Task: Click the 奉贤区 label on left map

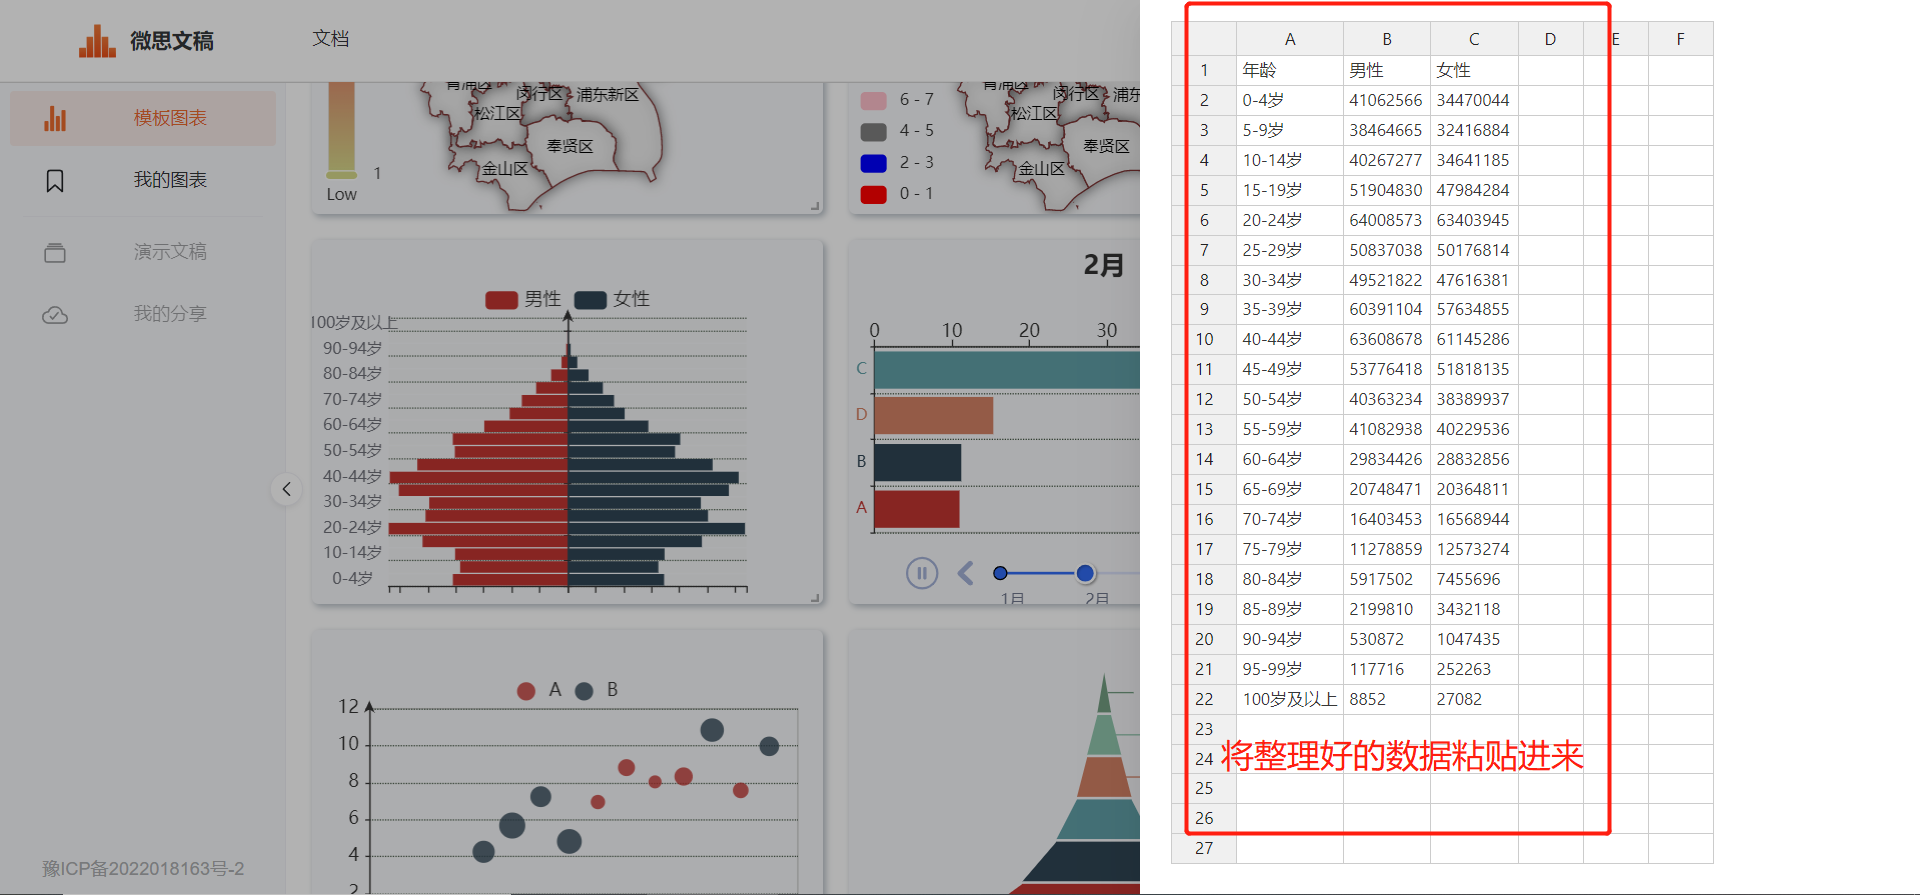Action: [x=570, y=146]
